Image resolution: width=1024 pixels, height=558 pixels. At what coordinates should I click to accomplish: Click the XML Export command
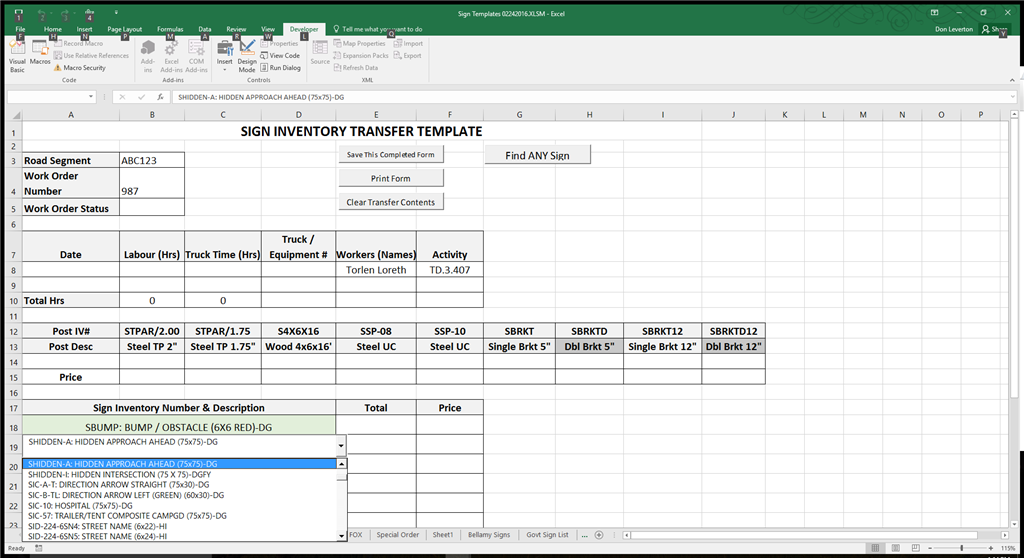point(408,56)
